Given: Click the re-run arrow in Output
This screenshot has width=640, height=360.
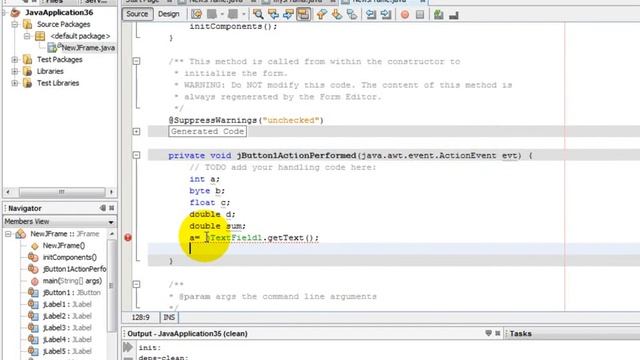Looking at the screenshot, I should coord(128,347).
